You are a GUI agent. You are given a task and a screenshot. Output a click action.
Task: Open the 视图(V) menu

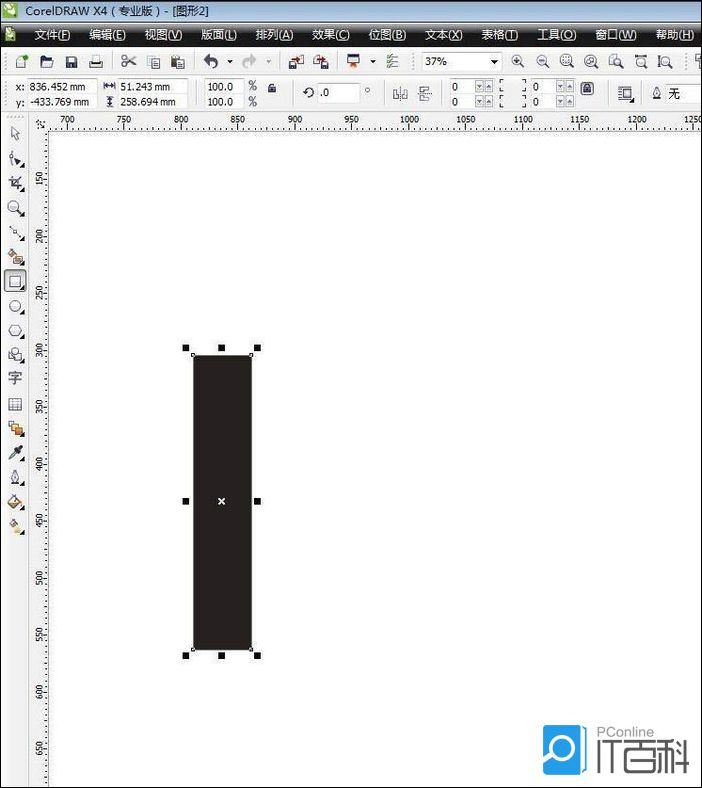163,35
